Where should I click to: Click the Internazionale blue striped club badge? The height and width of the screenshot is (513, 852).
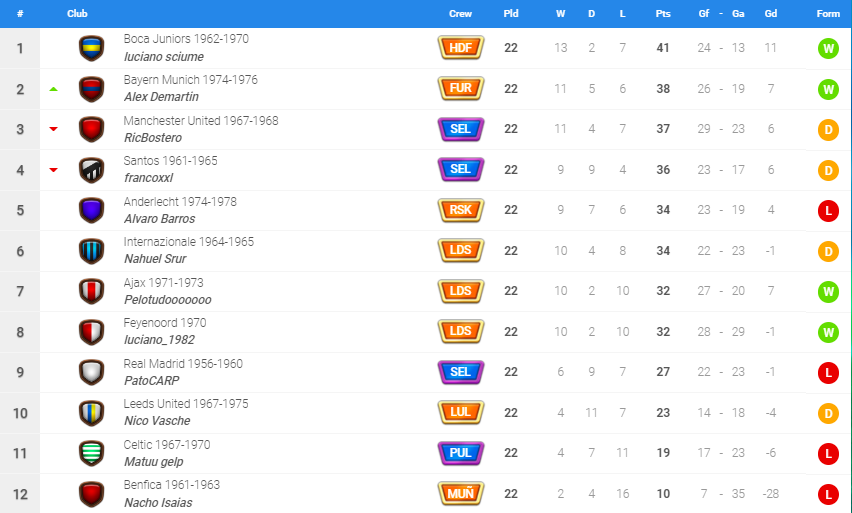pos(91,251)
